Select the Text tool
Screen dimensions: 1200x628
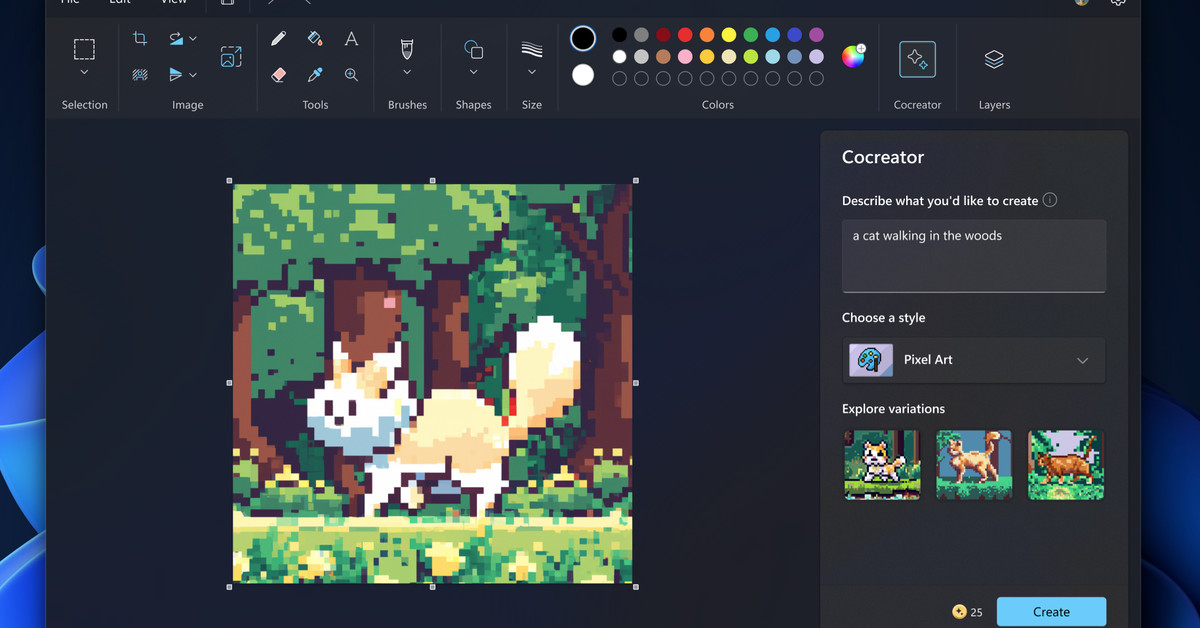point(351,38)
